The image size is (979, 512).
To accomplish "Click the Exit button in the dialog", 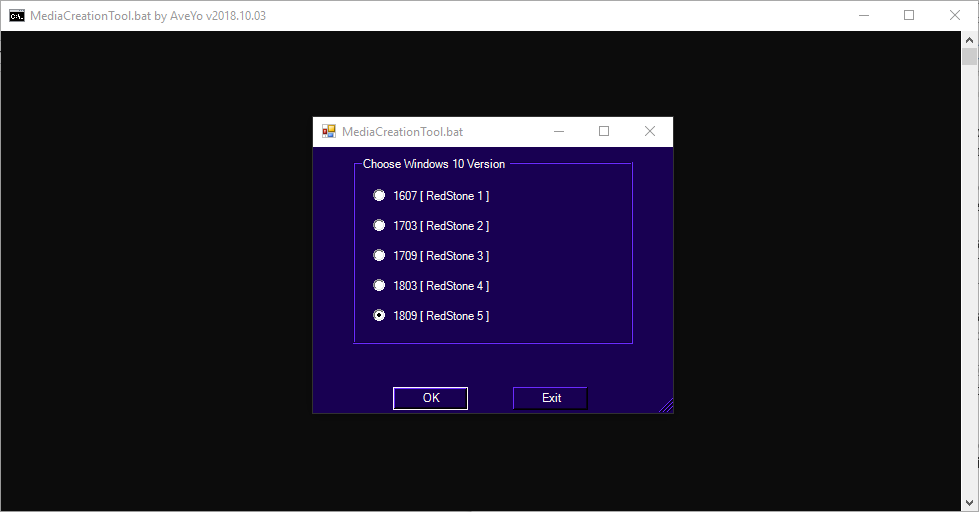I will point(550,398).
